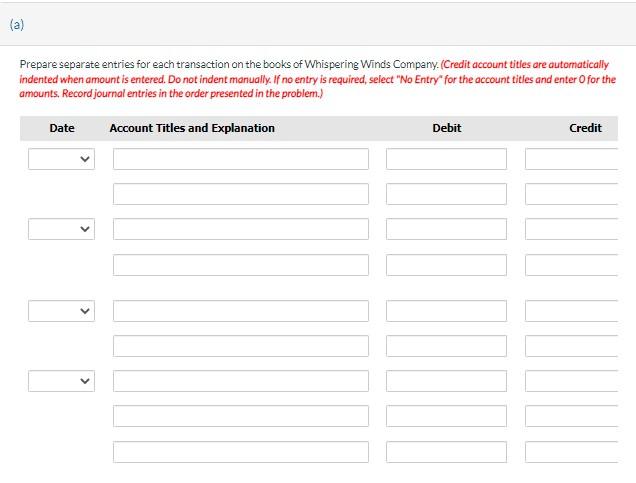Click fifth row Account Titles input field
This screenshot has width=636, height=483.
[x=241, y=311]
